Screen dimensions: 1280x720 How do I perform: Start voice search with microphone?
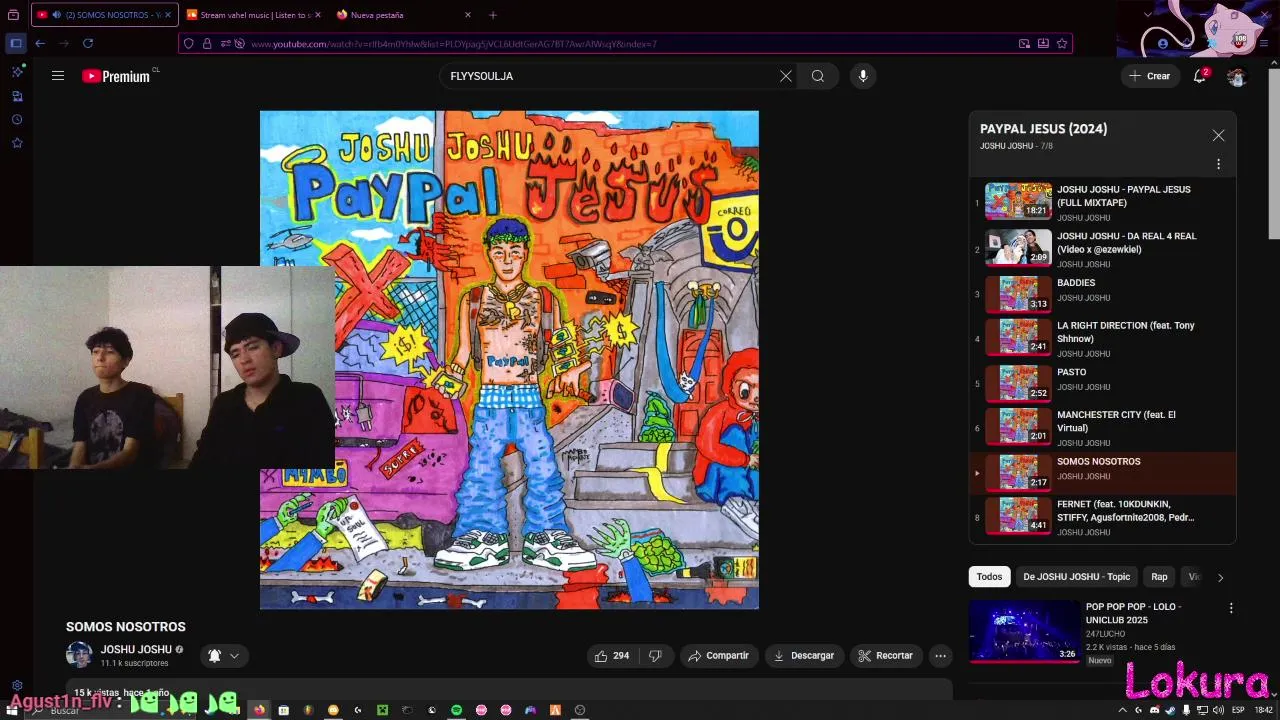pos(863,76)
